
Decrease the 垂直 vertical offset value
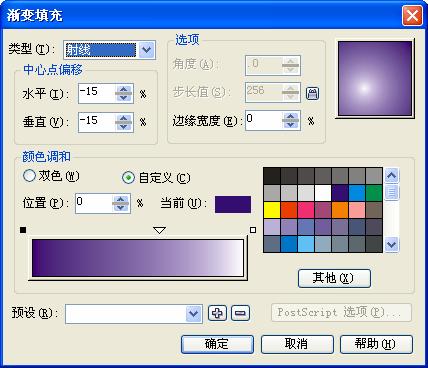(x=124, y=127)
